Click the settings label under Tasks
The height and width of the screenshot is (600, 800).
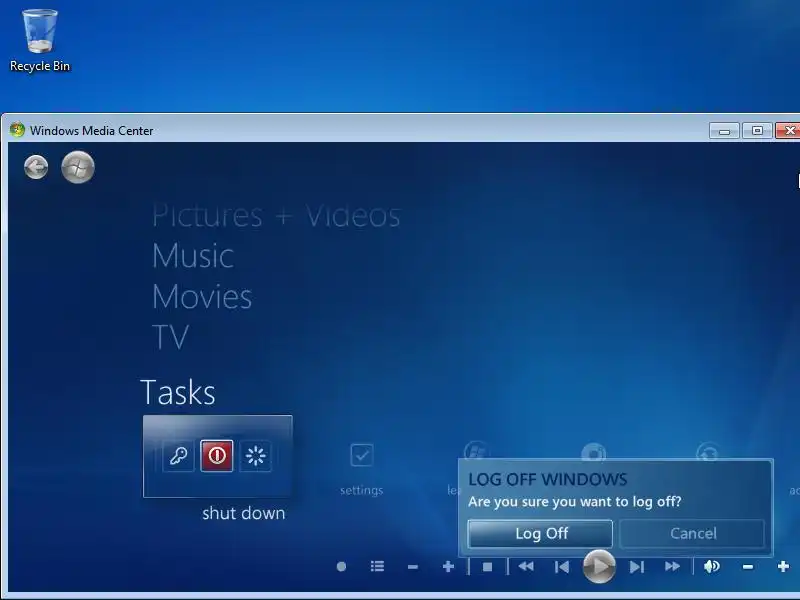[362, 490]
